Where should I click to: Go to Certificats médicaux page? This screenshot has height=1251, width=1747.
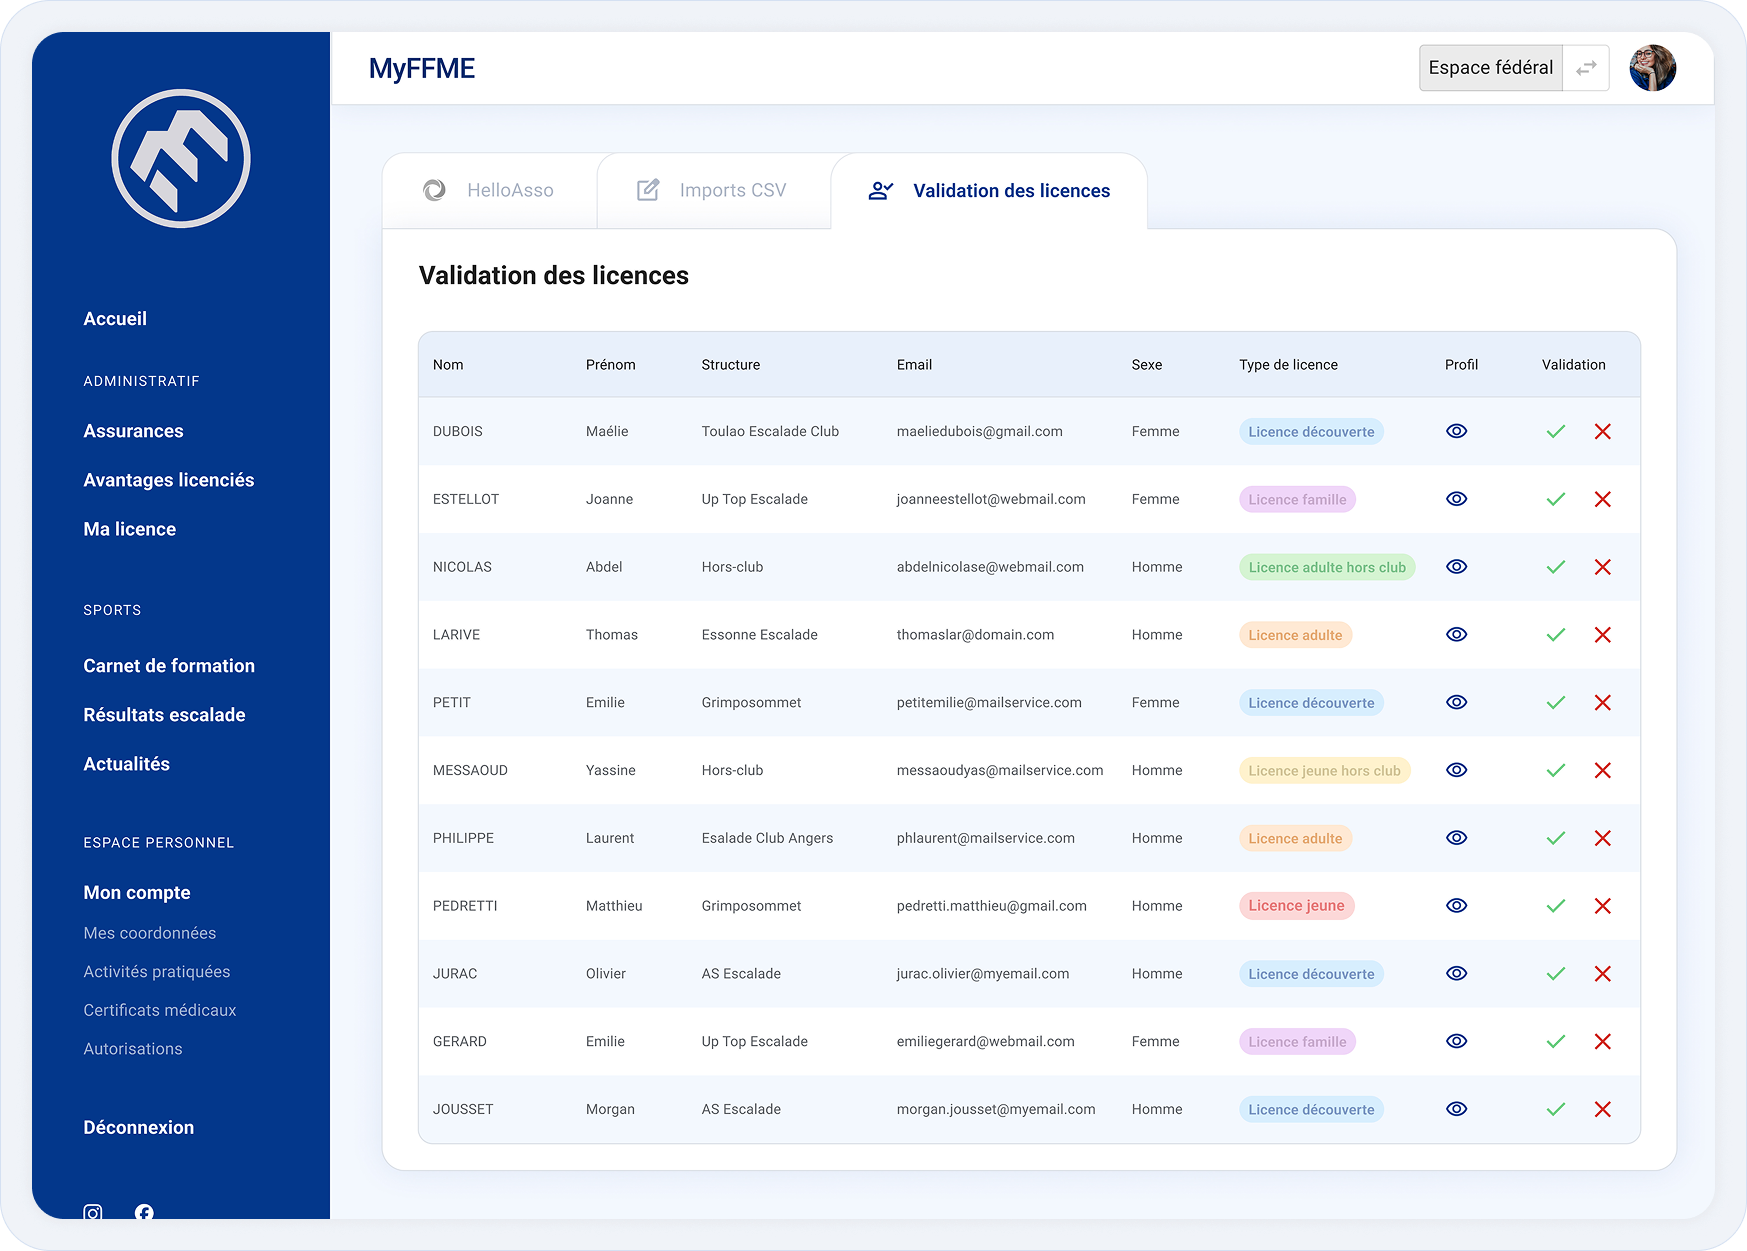coord(160,1010)
